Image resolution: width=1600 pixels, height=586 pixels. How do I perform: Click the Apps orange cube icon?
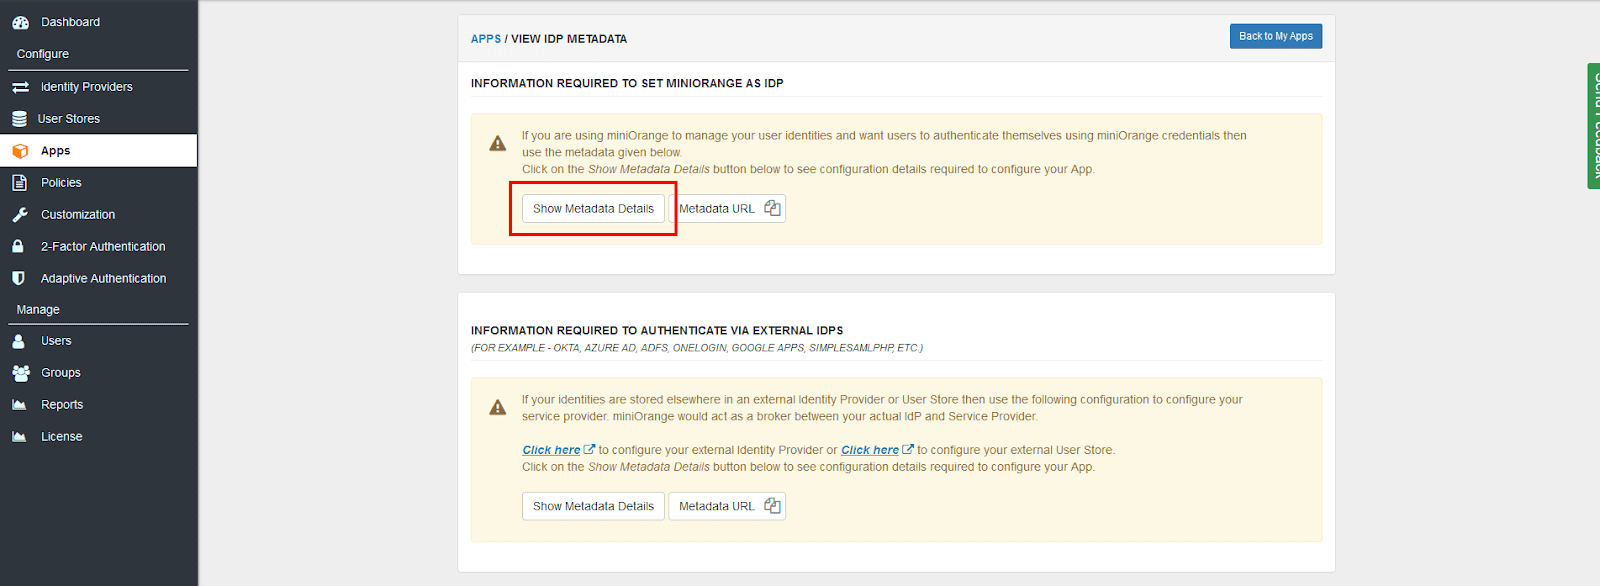pyautogui.click(x=20, y=151)
